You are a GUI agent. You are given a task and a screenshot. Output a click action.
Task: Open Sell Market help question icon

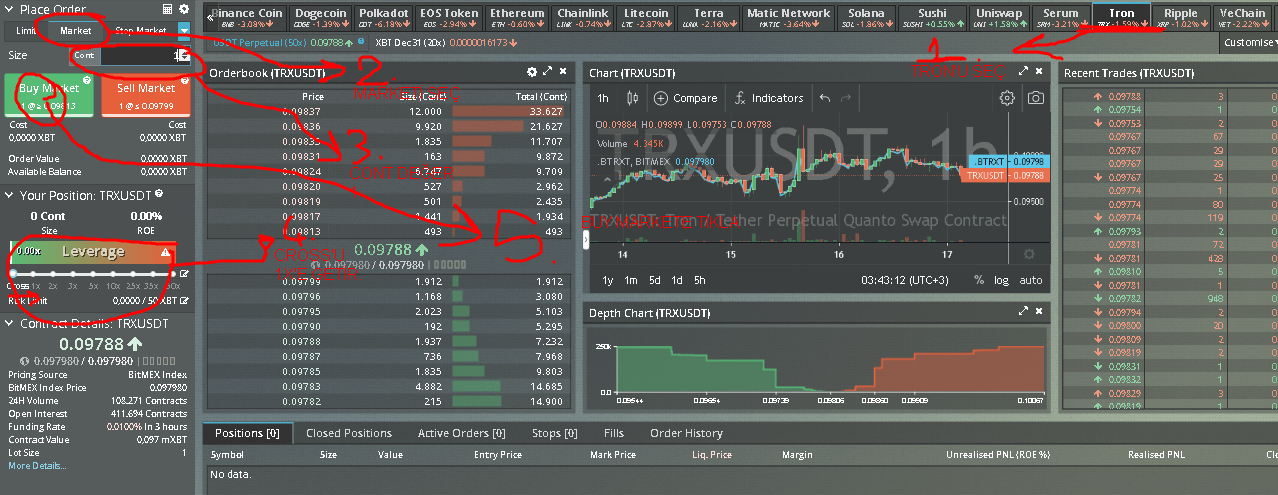[185, 80]
